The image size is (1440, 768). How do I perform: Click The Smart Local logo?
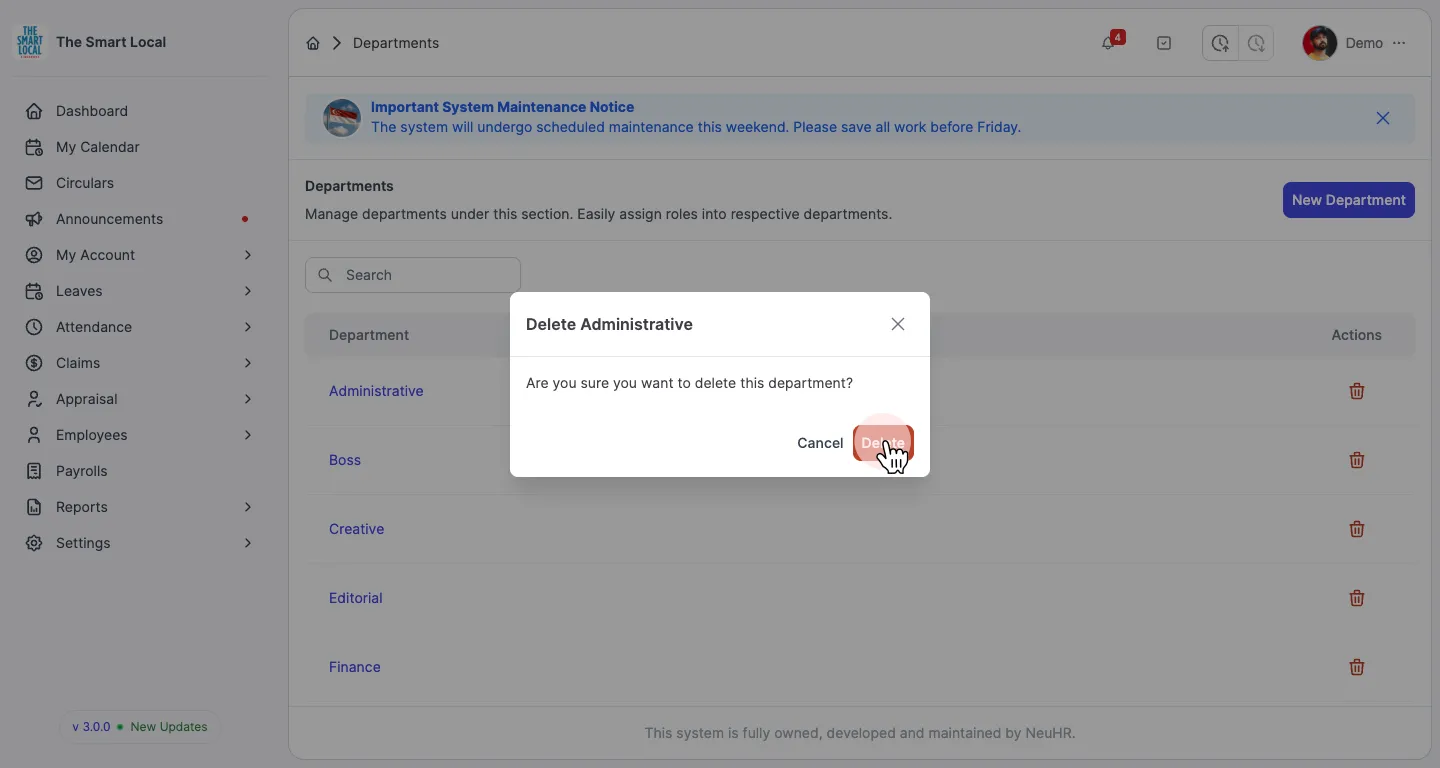click(30, 42)
